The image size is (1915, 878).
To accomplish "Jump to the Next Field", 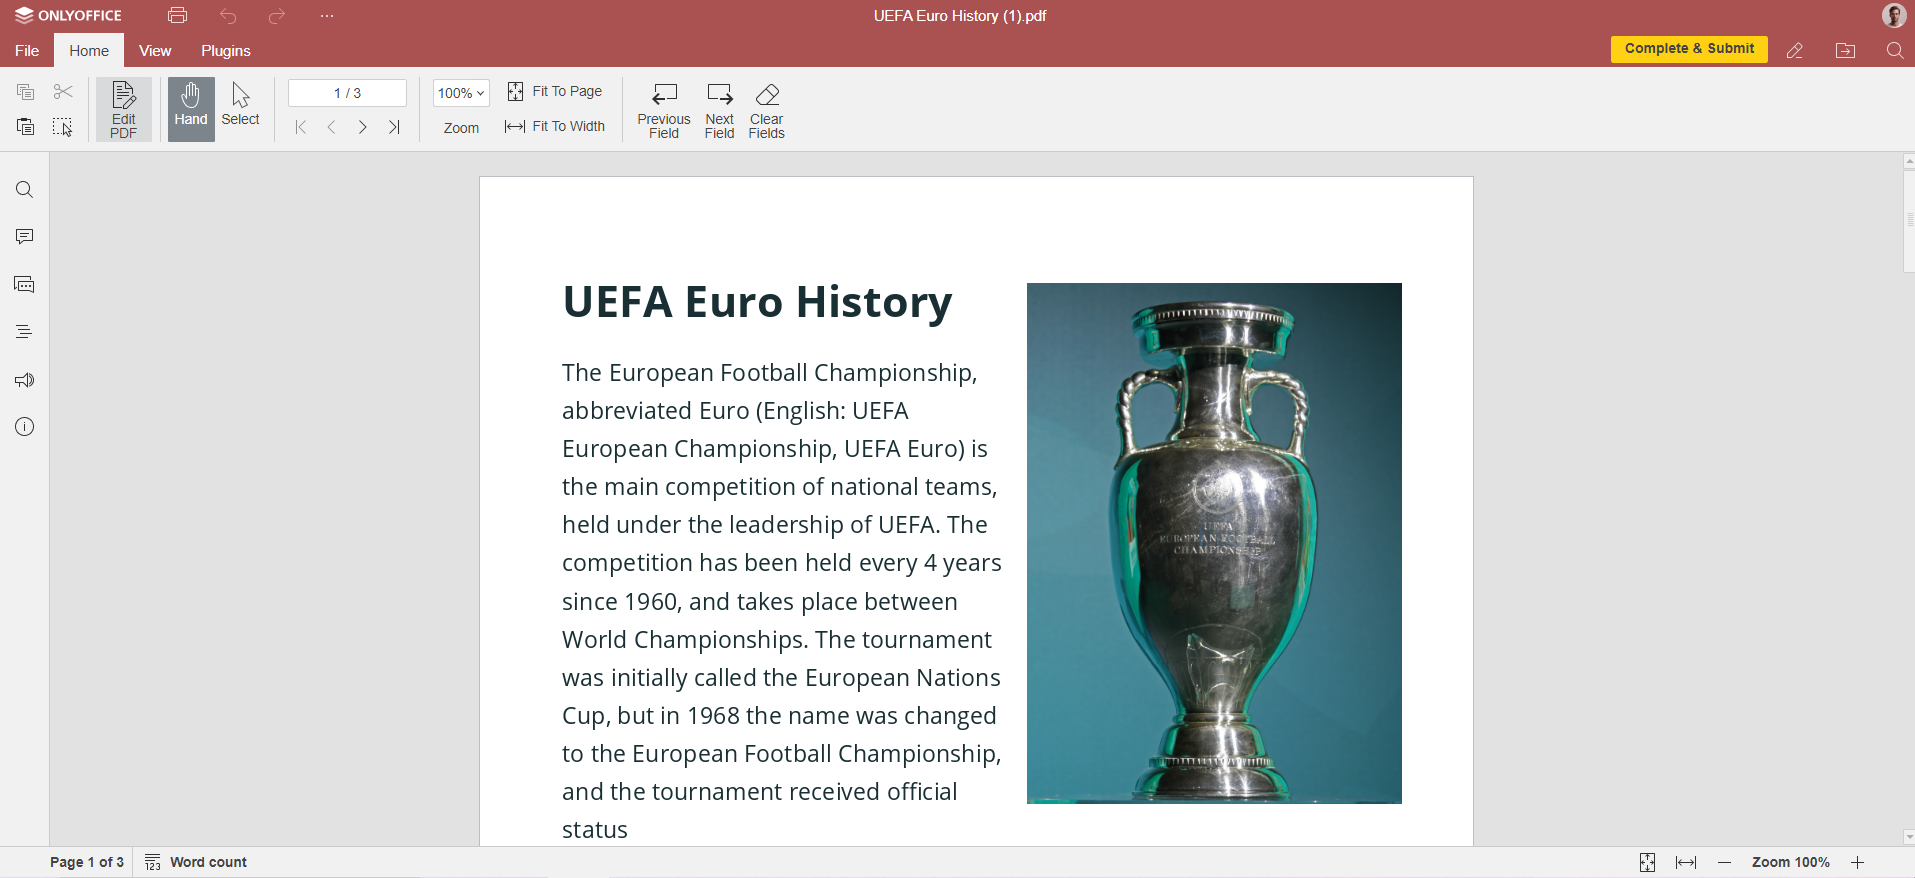I will pos(719,95).
